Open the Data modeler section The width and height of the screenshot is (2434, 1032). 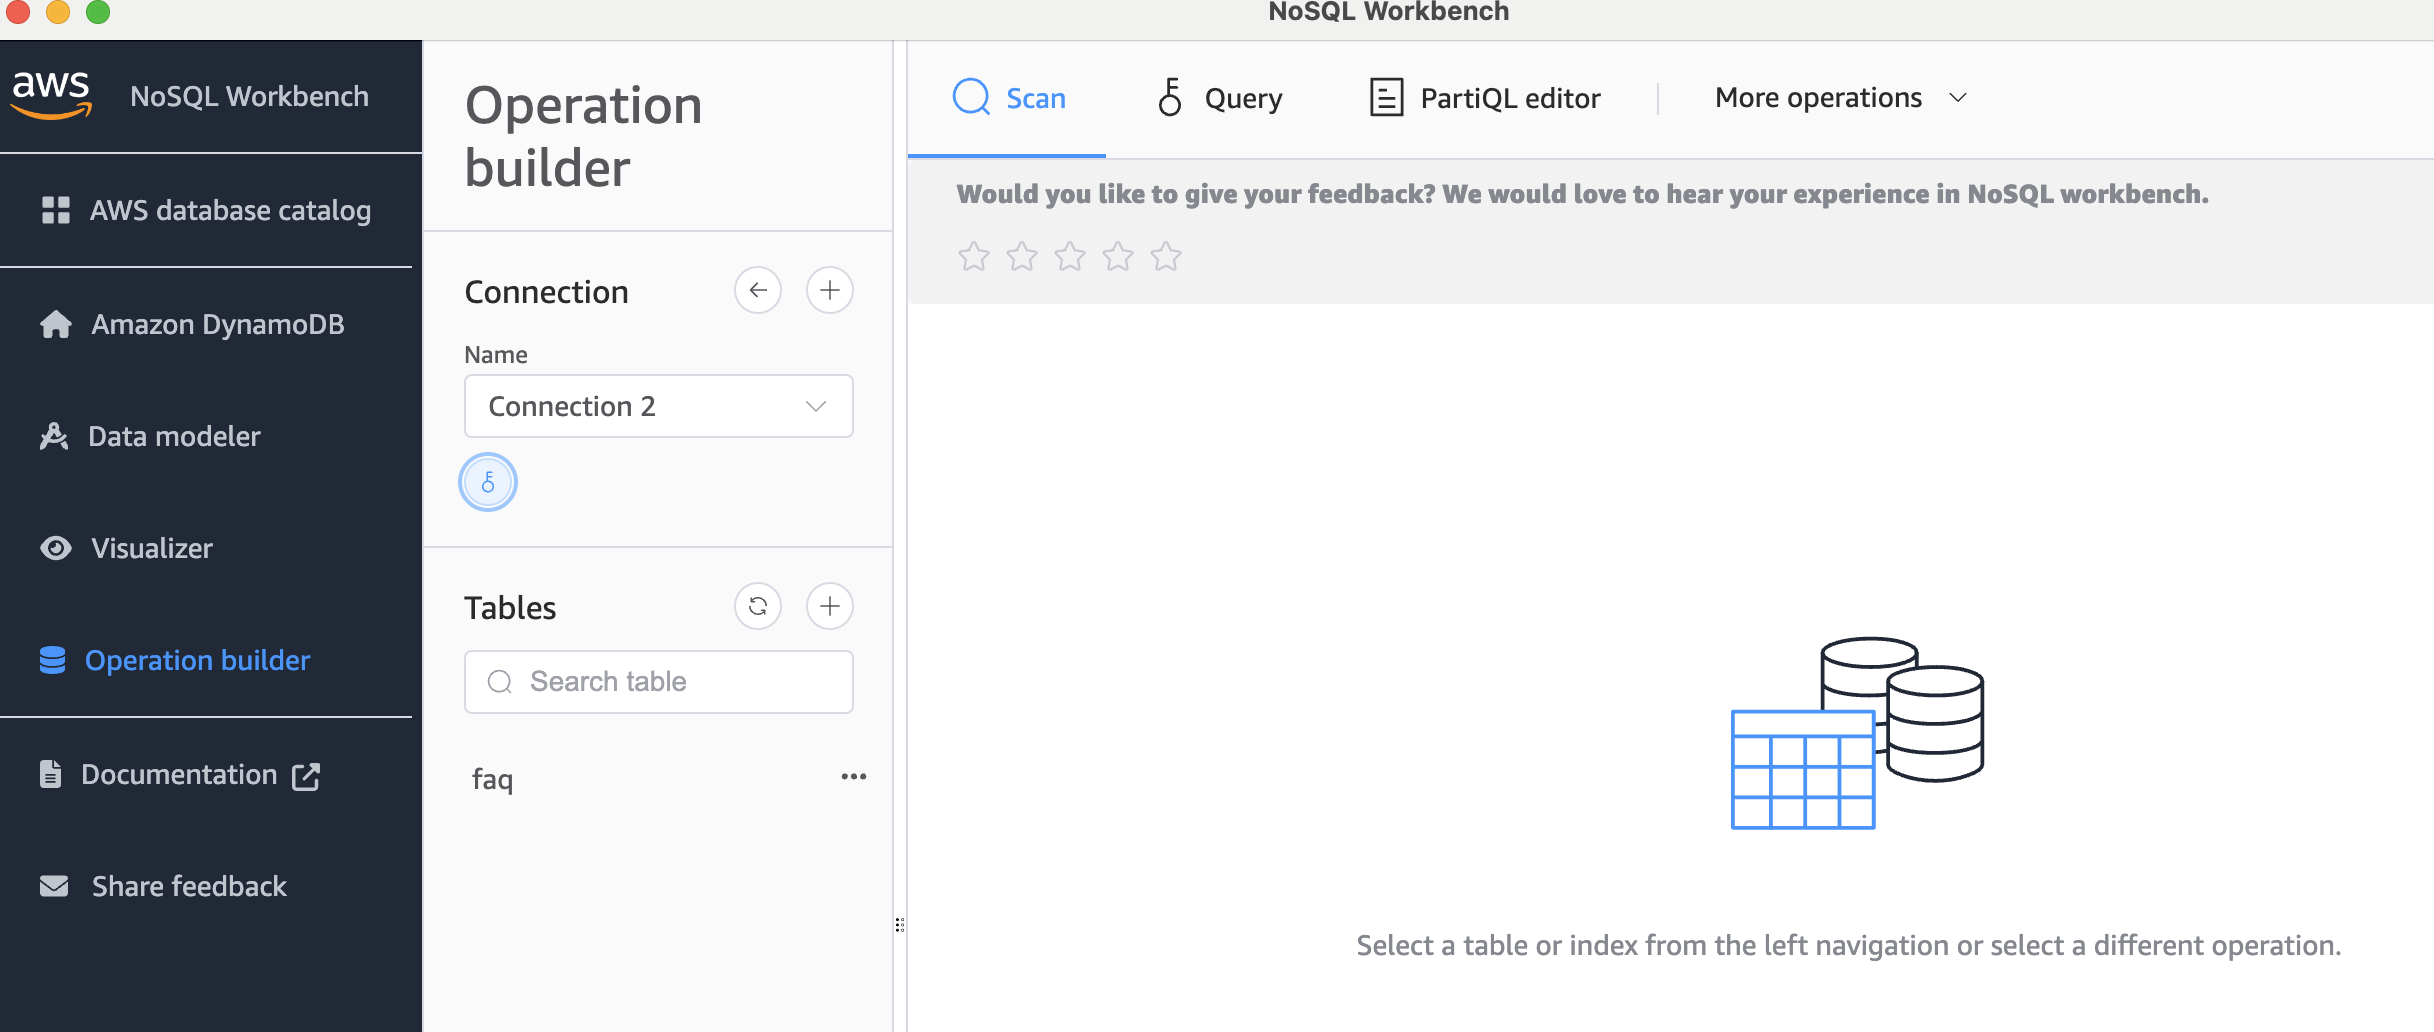point(150,436)
